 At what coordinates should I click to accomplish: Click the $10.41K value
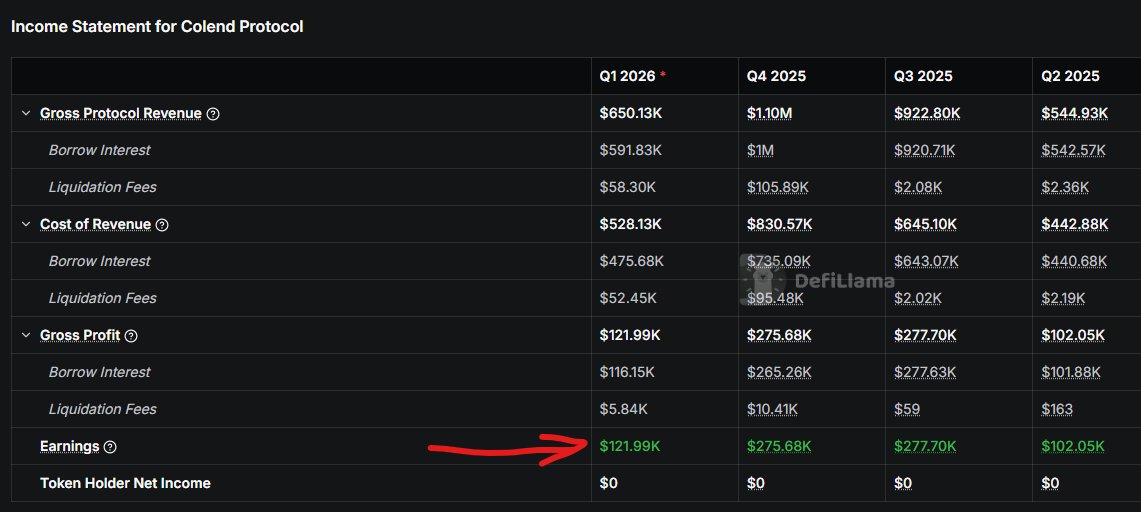point(772,409)
